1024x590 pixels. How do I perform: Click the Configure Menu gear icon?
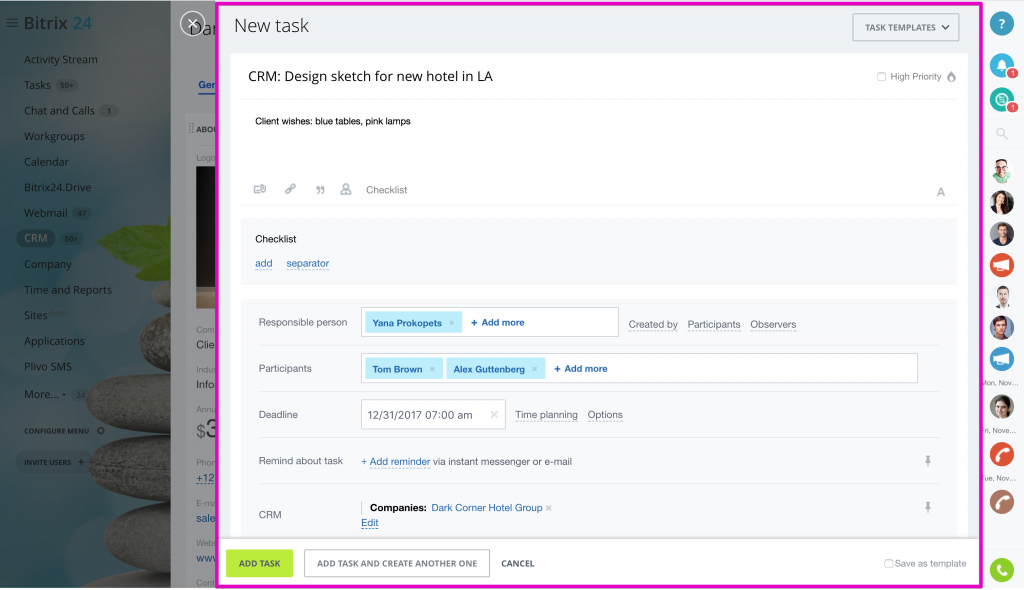(101, 431)
